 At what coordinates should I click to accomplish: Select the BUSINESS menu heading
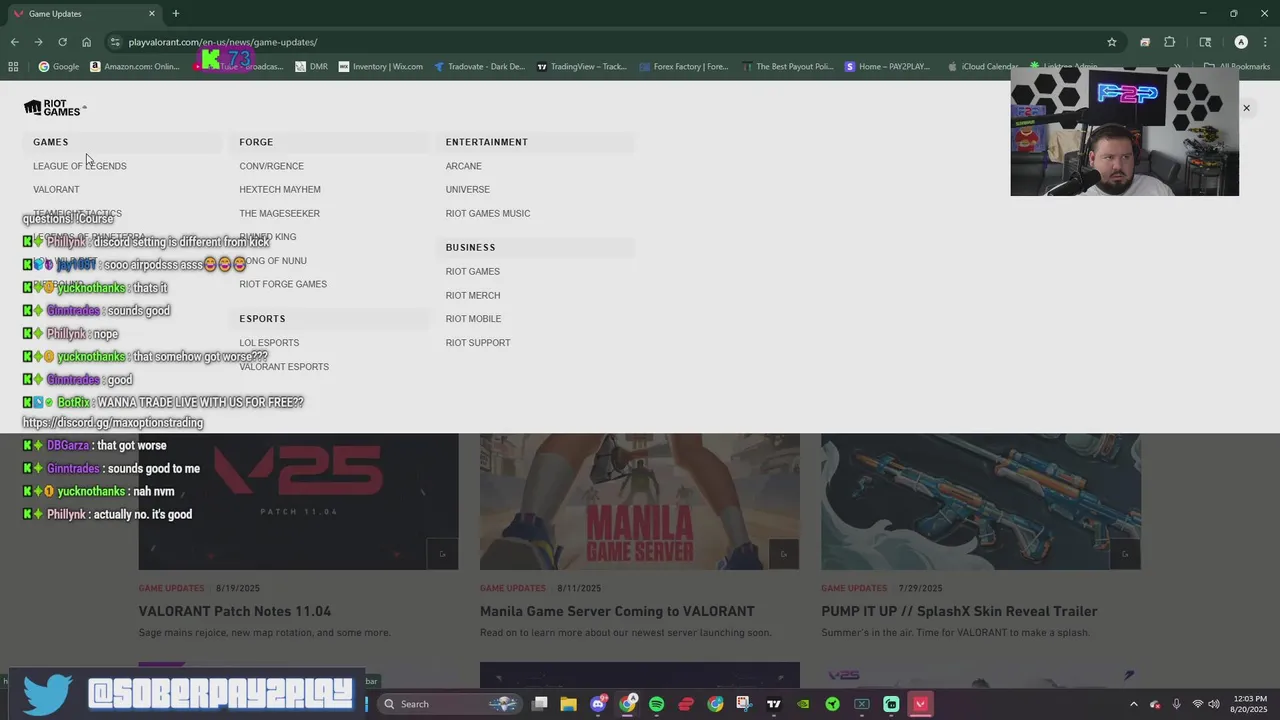(471, 247)
